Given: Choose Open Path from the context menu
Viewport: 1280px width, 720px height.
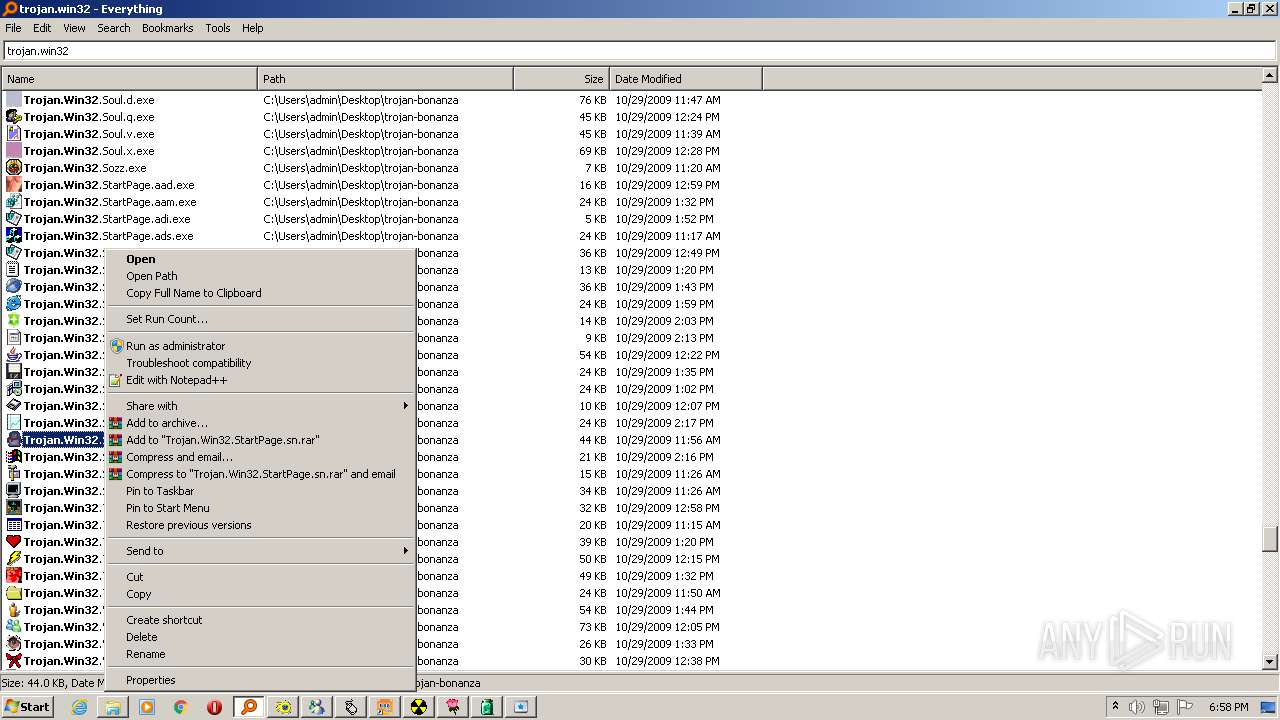Looking at the screenshot, I should click(x=260, y=276).
